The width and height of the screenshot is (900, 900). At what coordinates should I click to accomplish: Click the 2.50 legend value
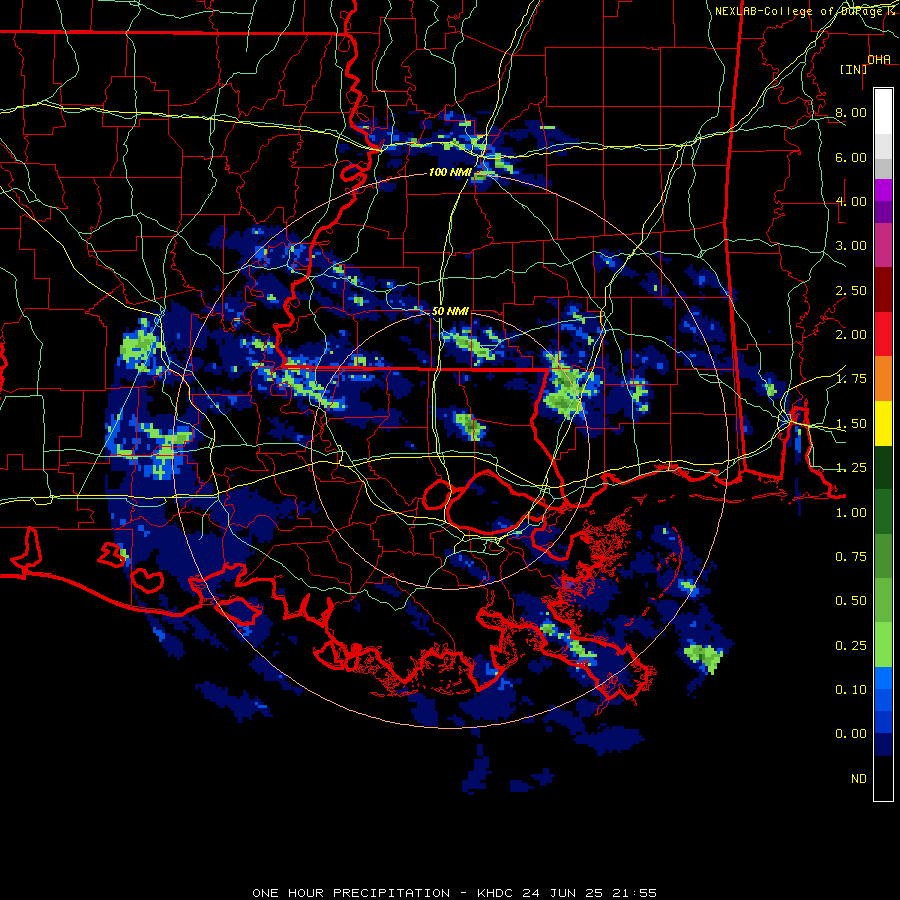coord(851,290)
